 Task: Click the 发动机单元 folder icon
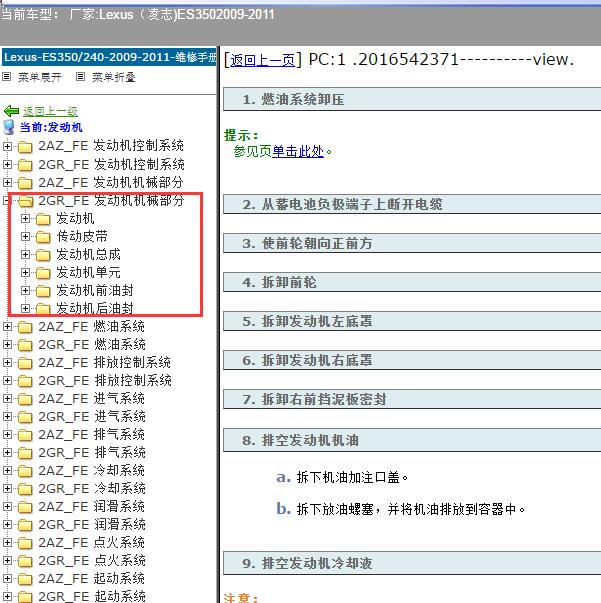click(43, 273)
